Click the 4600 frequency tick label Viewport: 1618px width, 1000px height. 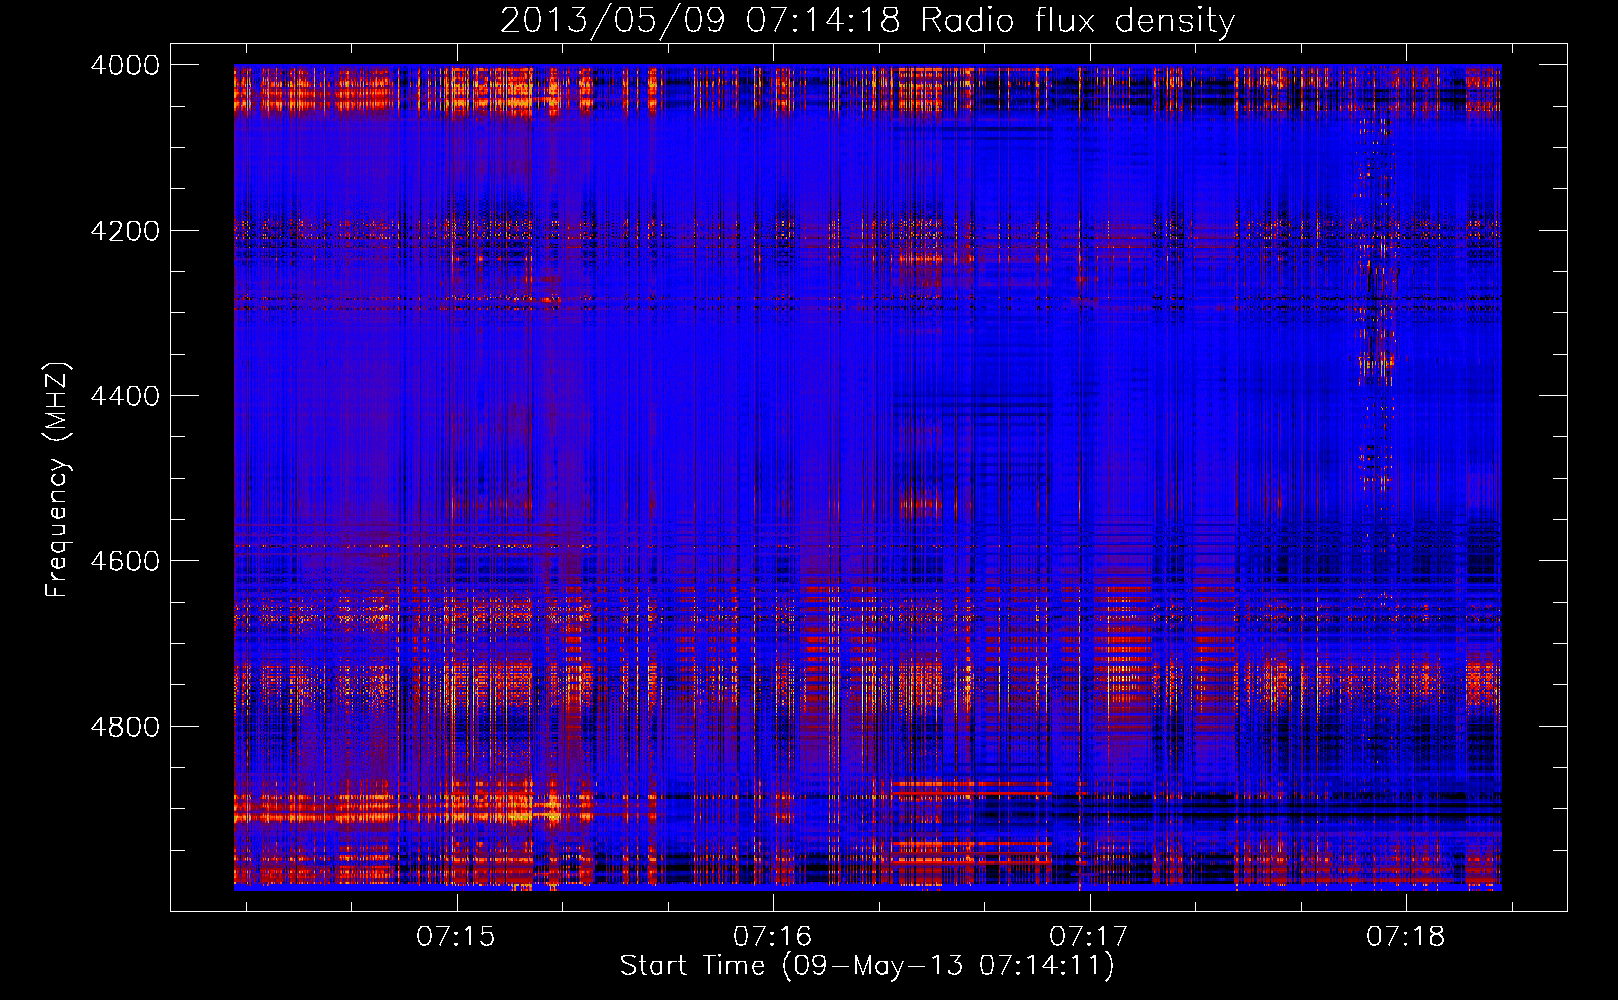pyautogui.click(x=125, y=561)
